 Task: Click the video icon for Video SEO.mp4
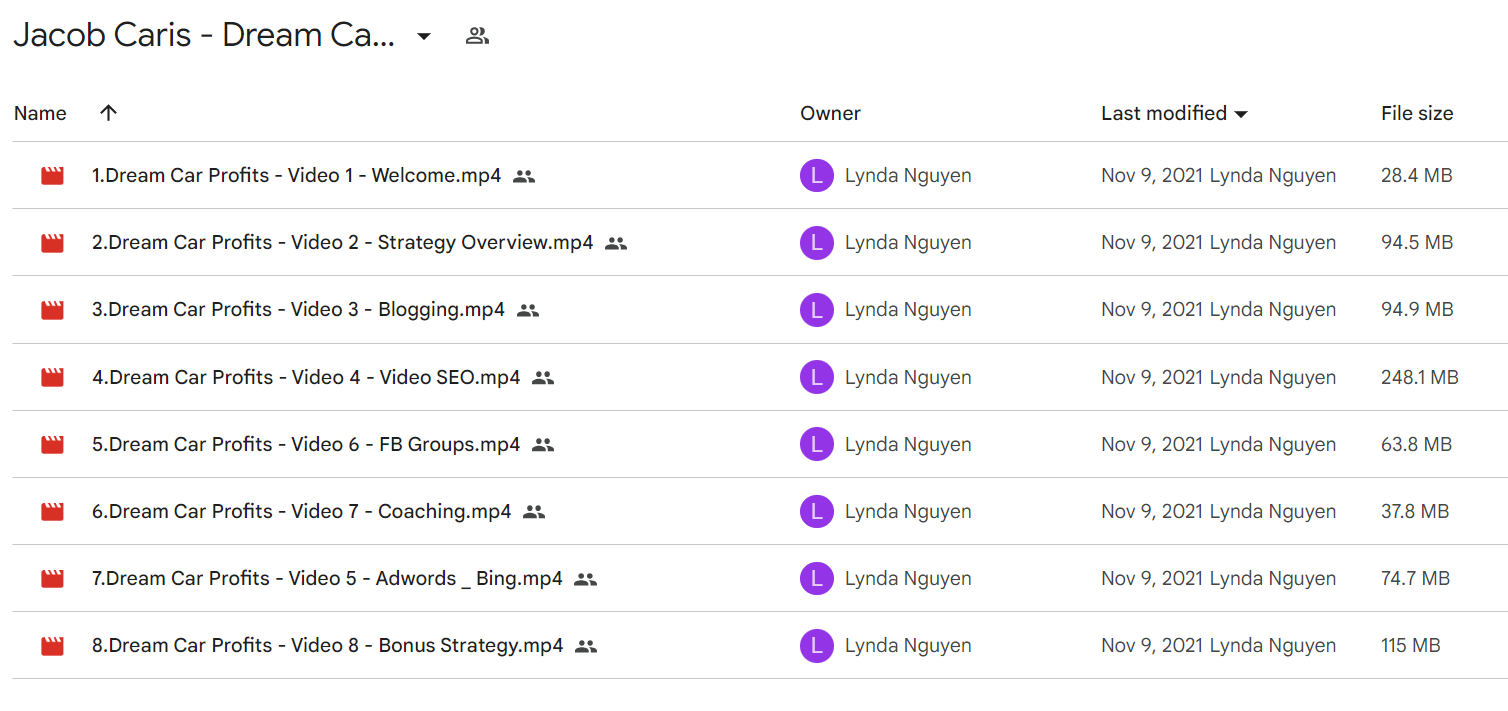[x=52, y=378]
